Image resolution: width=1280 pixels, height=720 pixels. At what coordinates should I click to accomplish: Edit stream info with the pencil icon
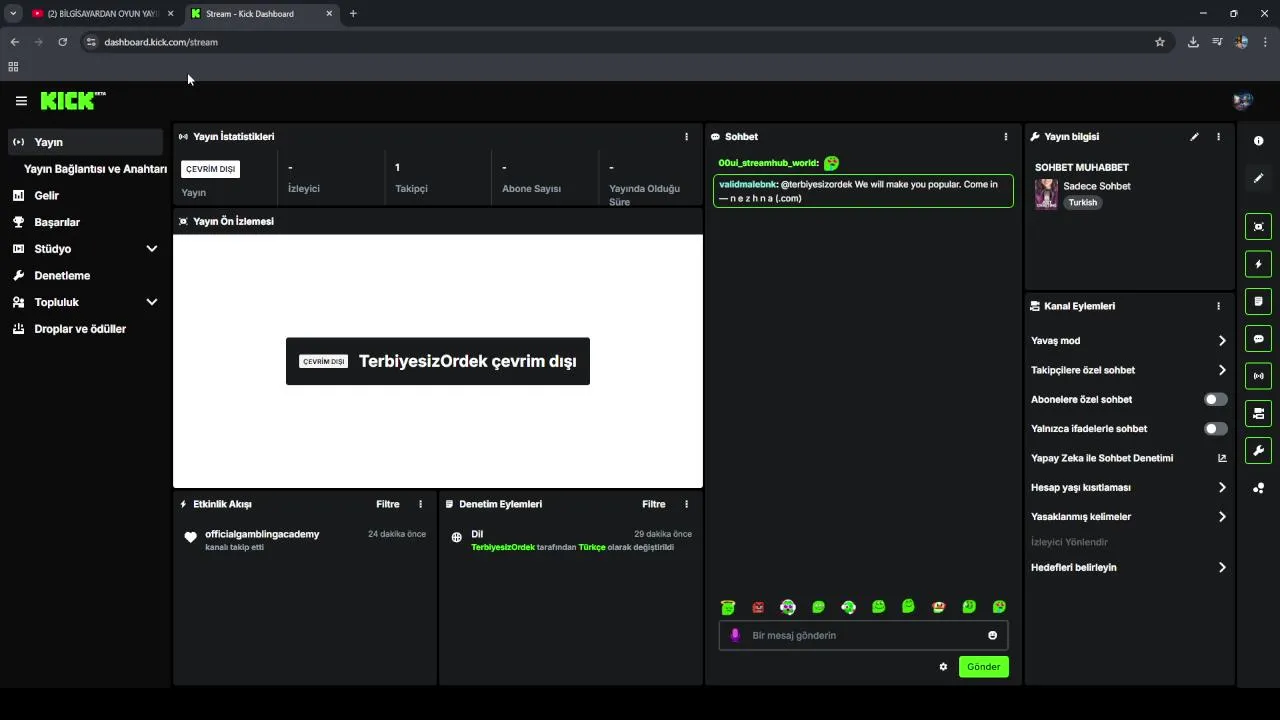(1194, 137)
